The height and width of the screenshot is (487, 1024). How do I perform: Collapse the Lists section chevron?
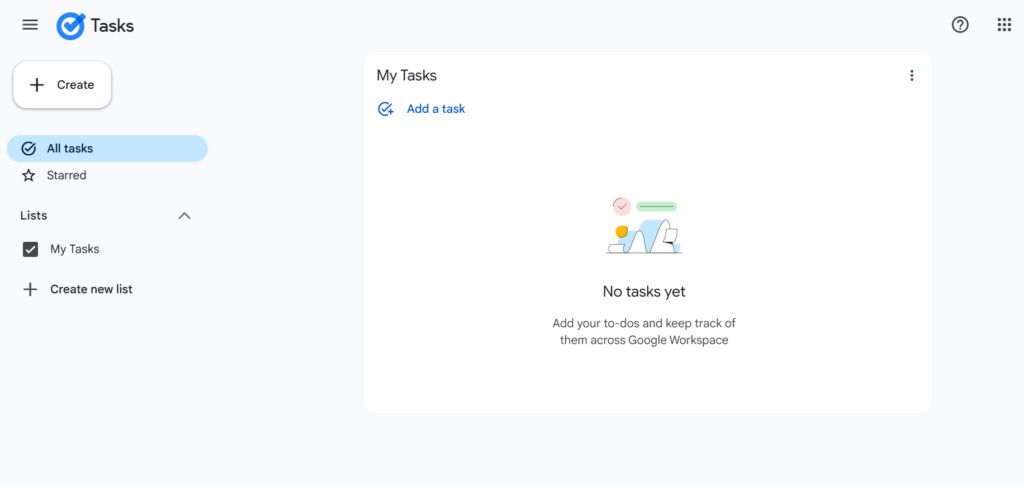[x=184, y=216]
